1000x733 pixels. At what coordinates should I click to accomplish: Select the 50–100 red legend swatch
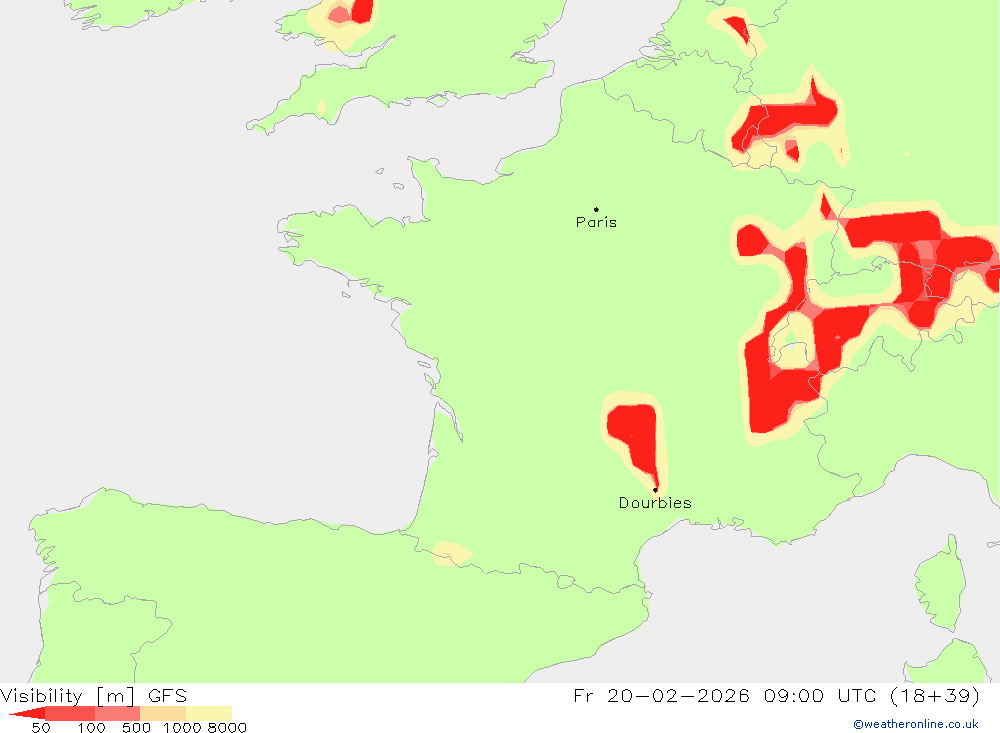click(x=70, y=714)
